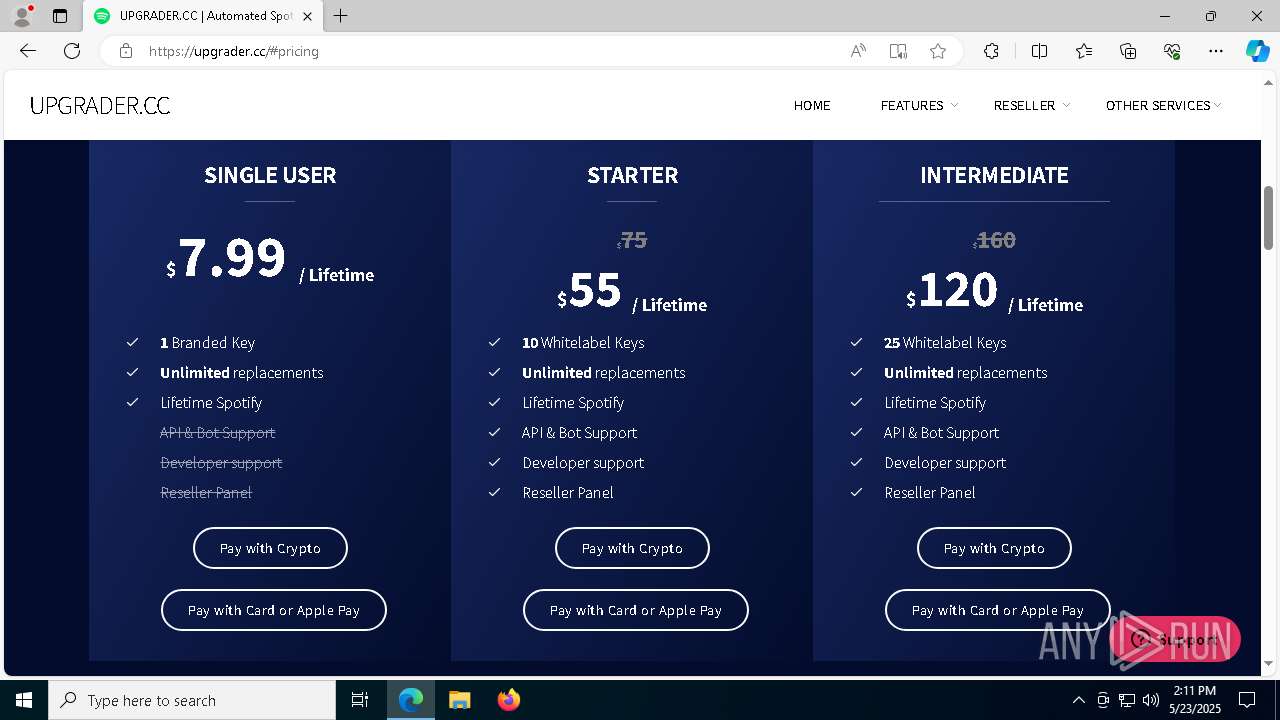Open the notification center icon
The height and width of the screenshot is (720, 1280).
(x=1247, y=700)
